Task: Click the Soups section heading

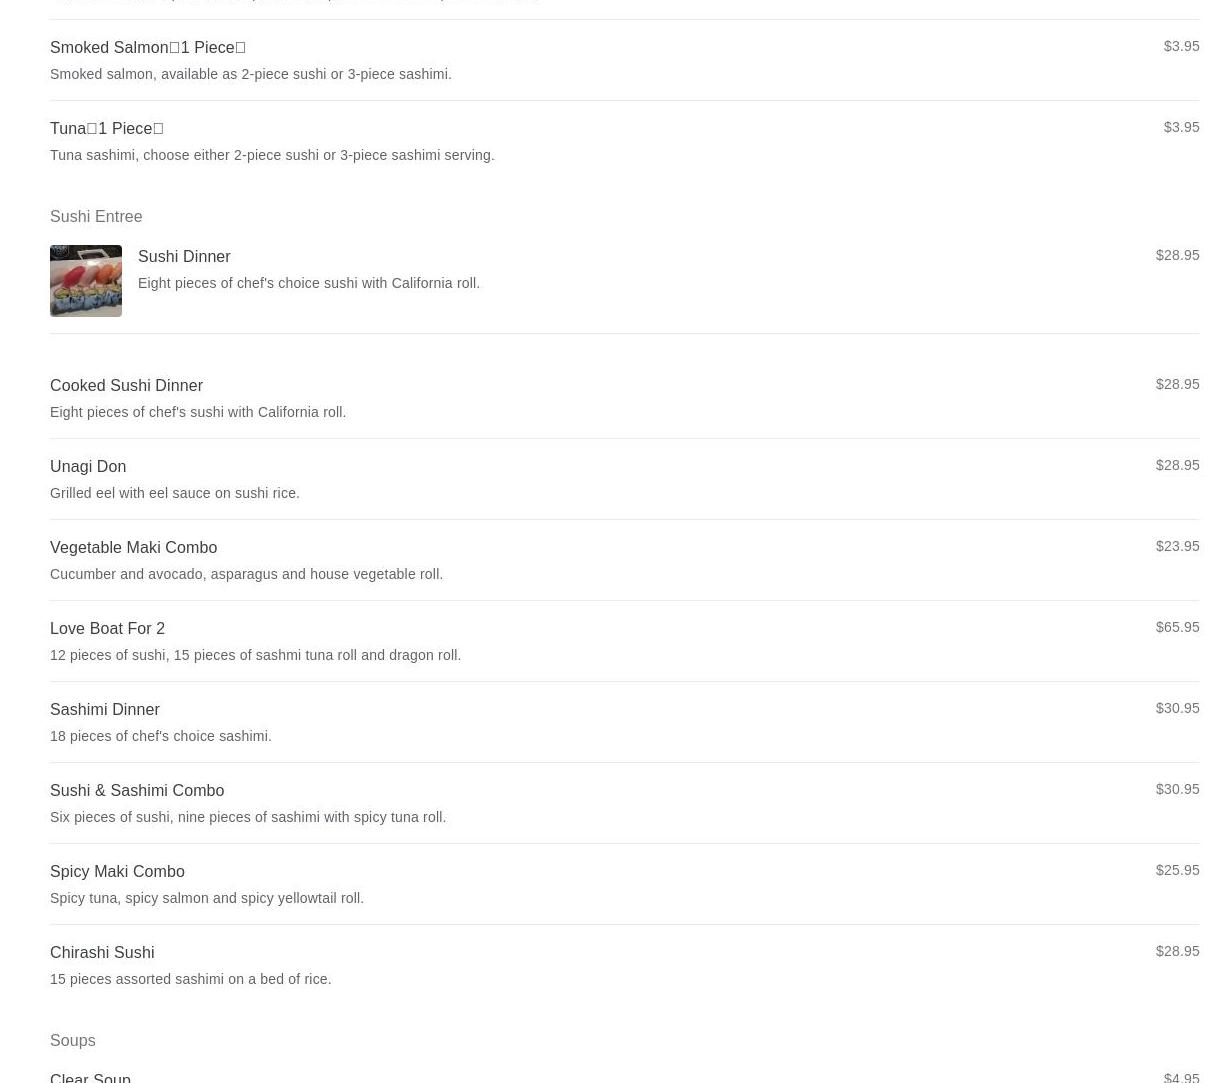Action: (73, 1040)
